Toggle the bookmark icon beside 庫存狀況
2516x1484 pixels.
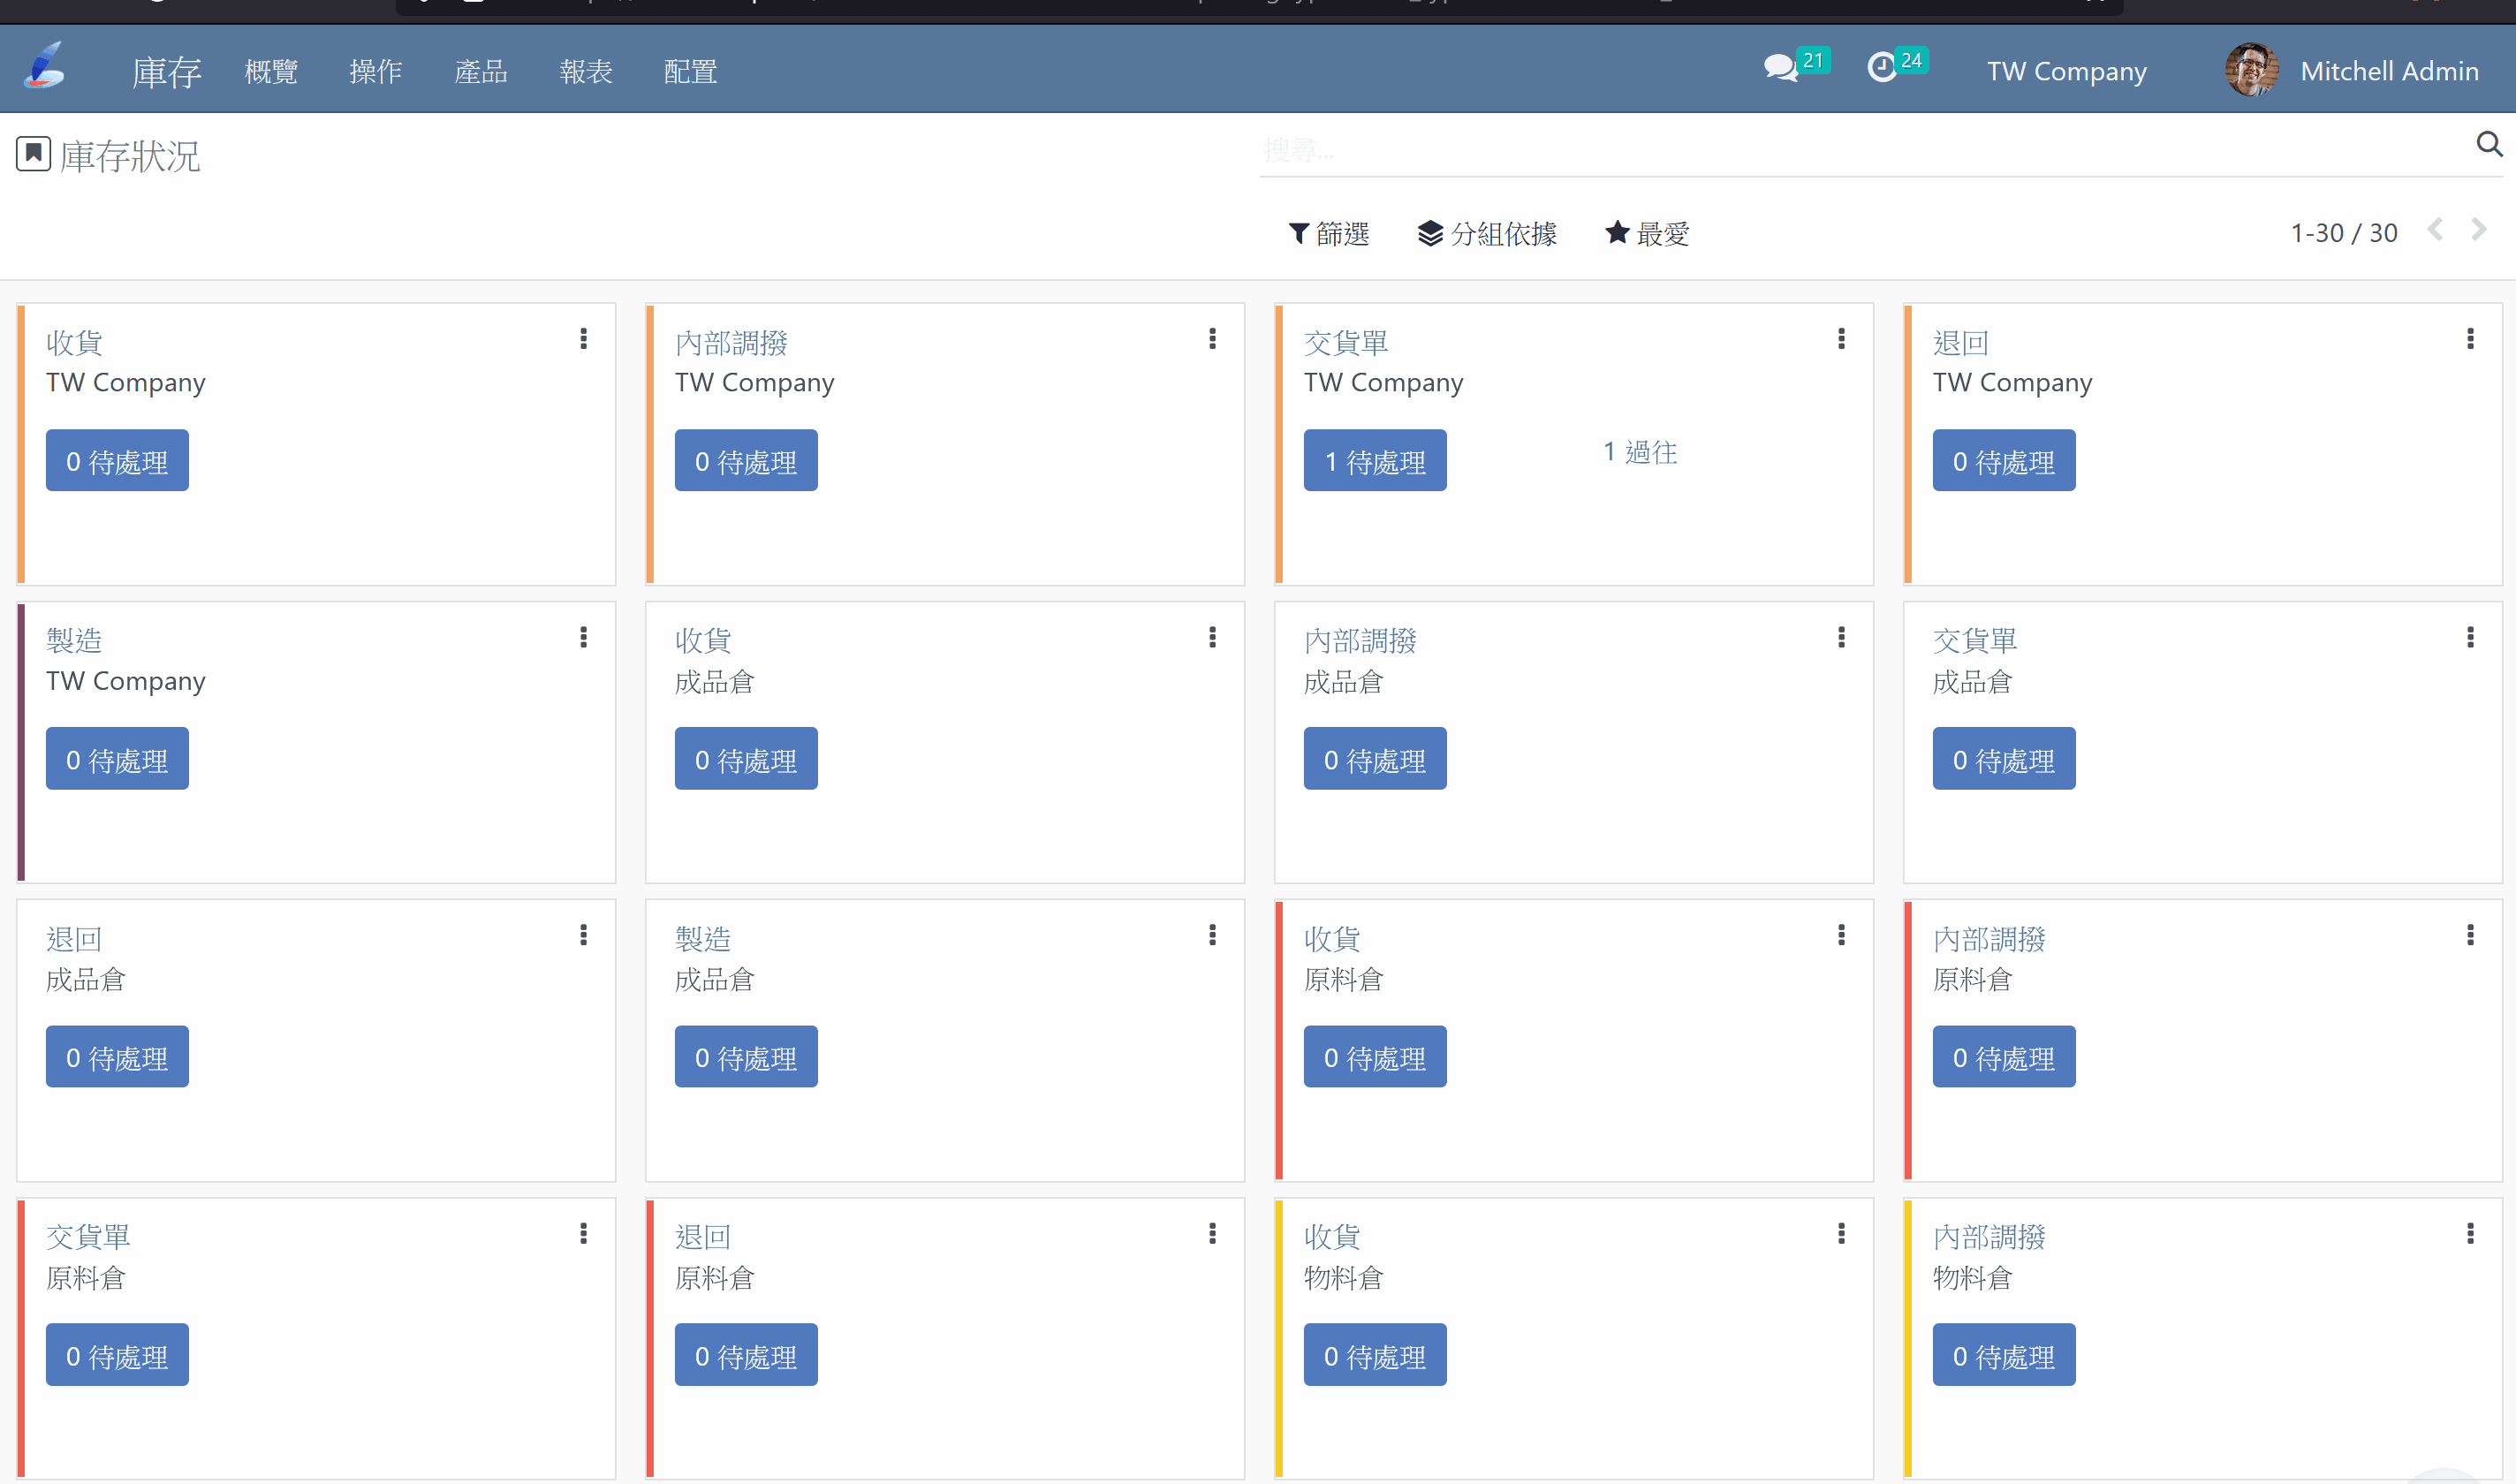tap(33, 154)
